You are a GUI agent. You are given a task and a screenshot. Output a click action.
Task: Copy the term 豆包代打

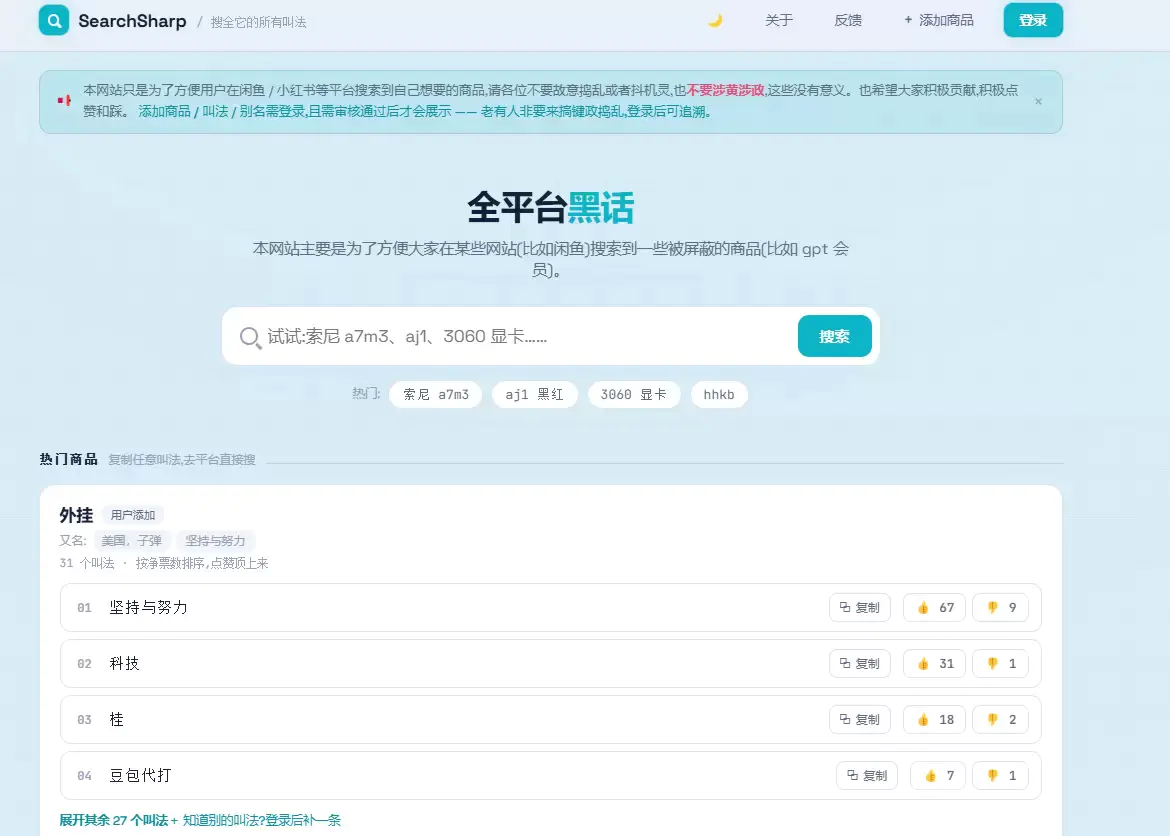[867, 776]
